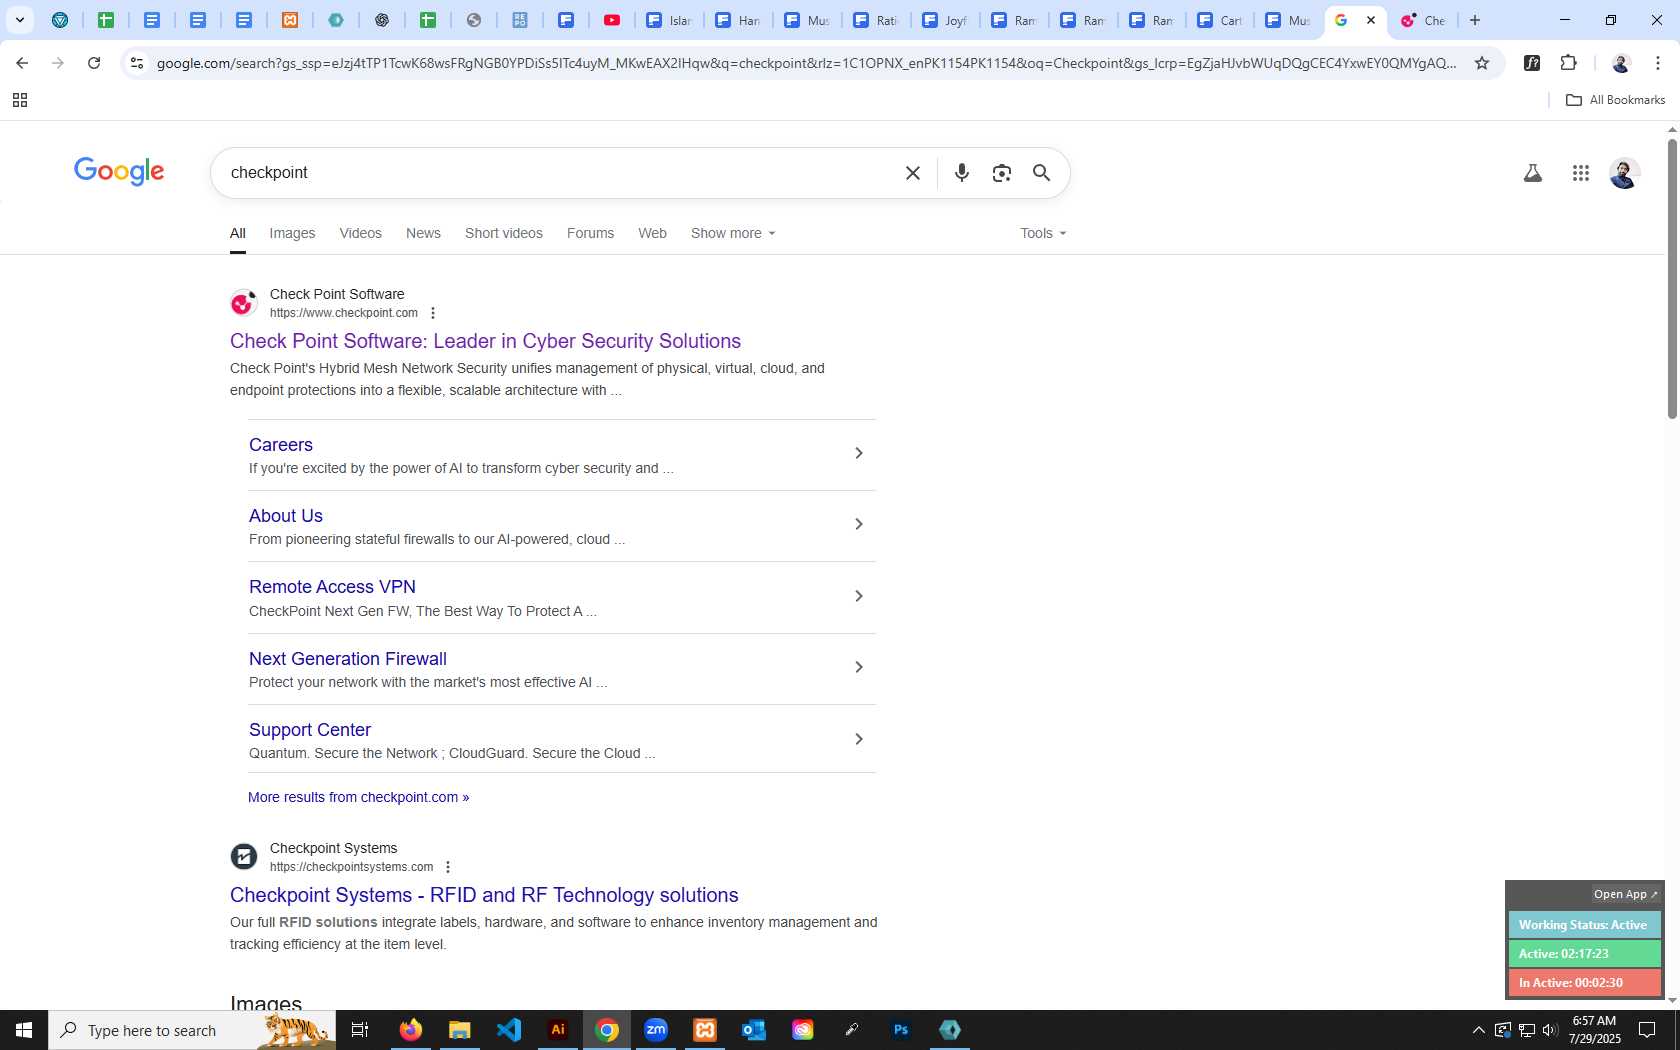Image resolution: width=1680 pixels, height=1050 pixels.
Task: Open Google Lens image search icon
Action: coord(1001,173)
